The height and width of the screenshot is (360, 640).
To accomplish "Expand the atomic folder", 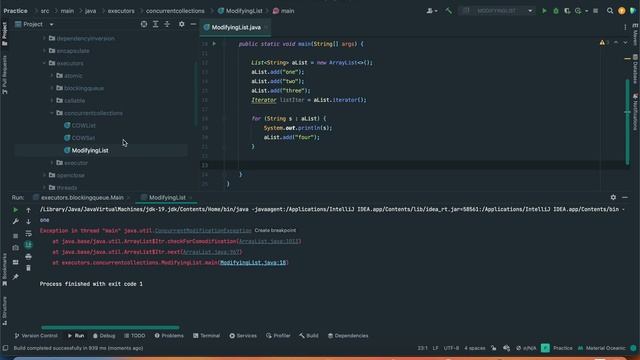I will tap(52, 76).
